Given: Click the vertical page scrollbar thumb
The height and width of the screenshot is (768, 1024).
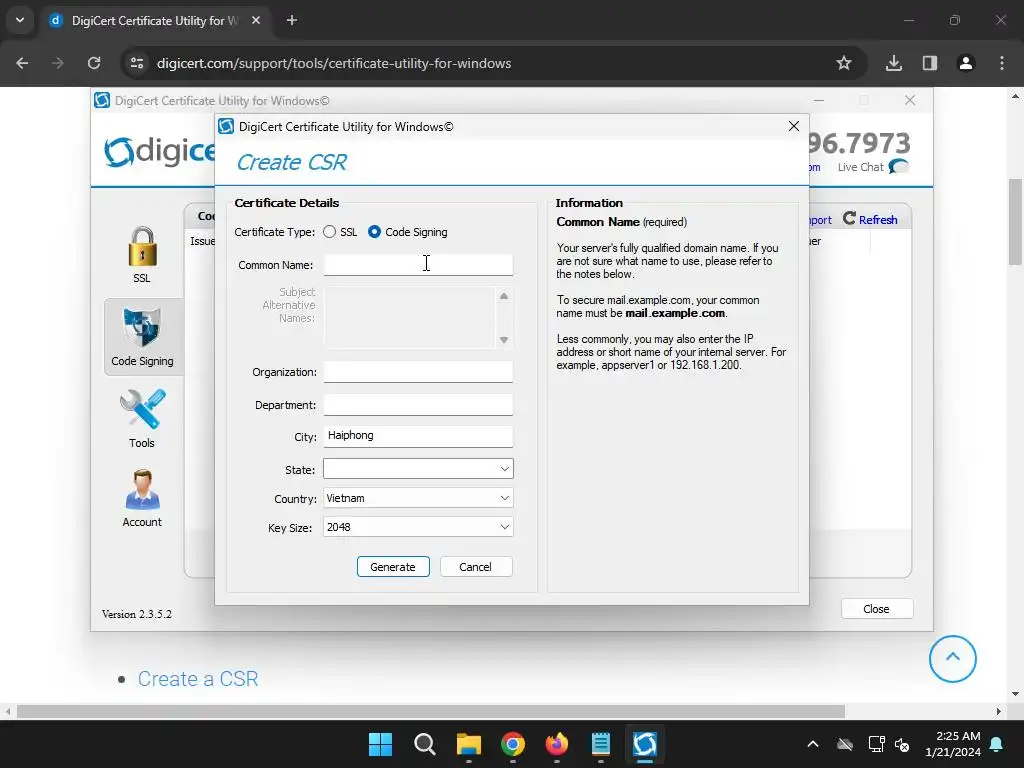Looking at the screenshot, I should click(x=1015, y=222).
